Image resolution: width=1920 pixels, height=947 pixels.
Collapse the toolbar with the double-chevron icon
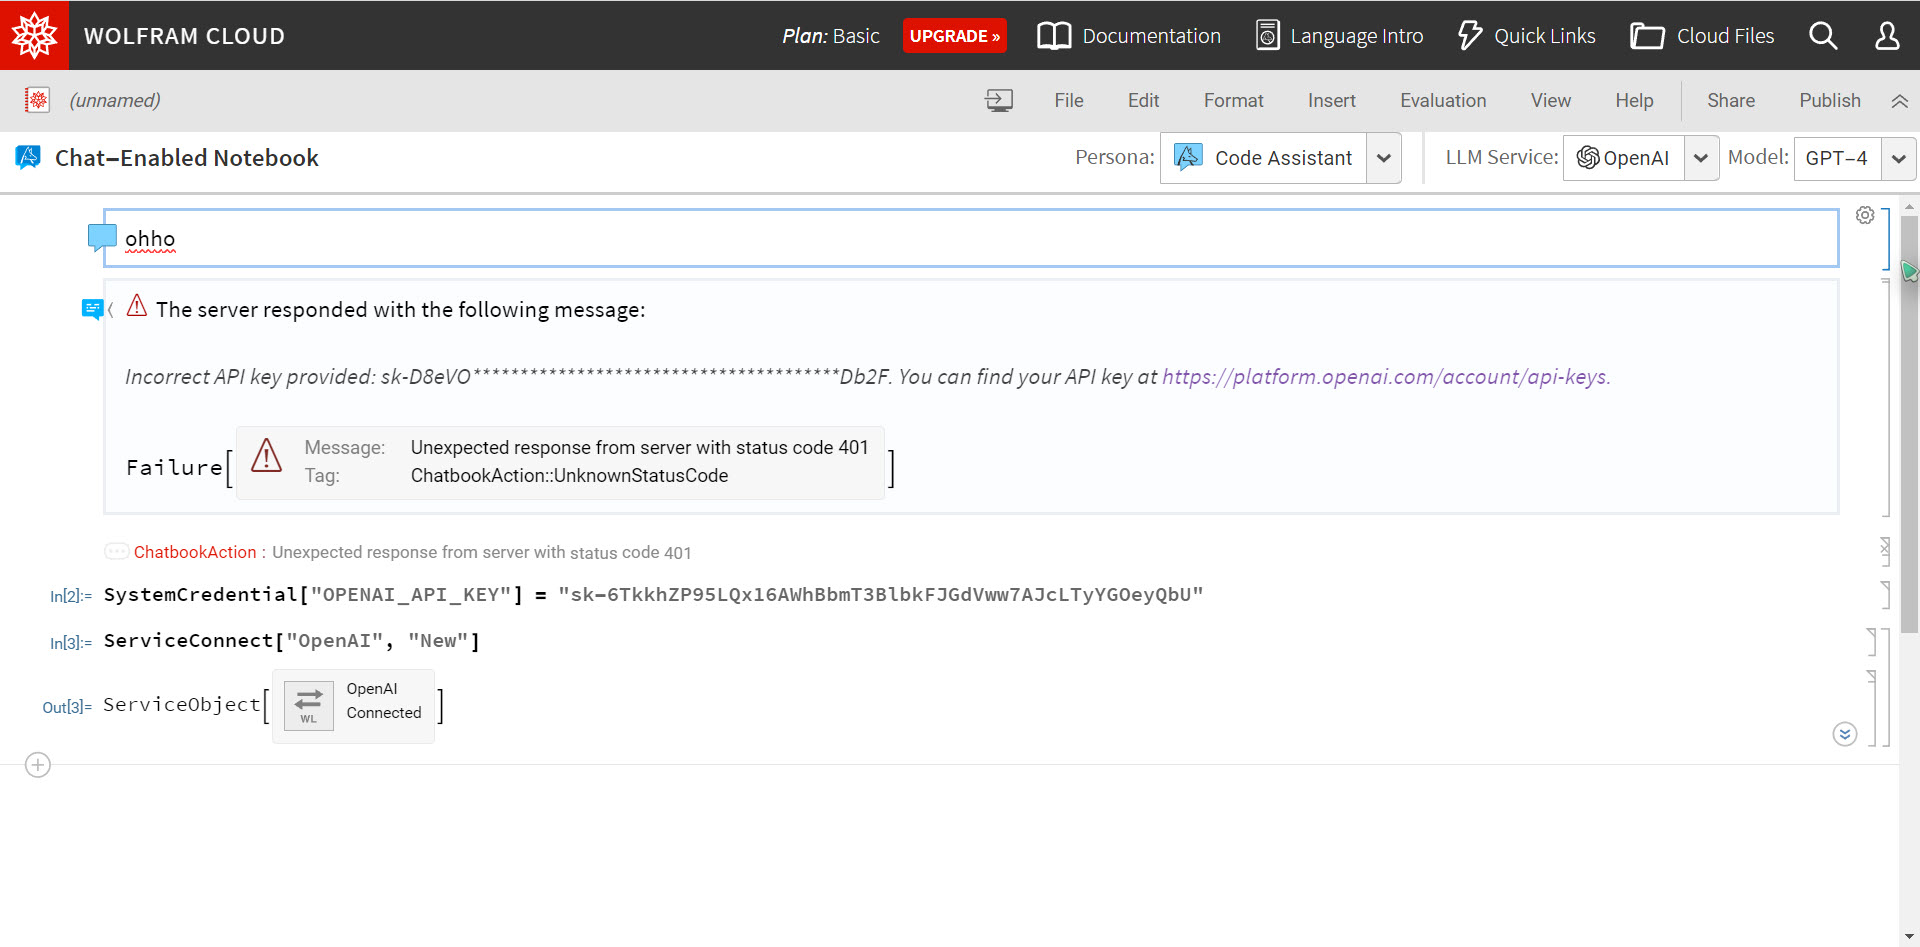(x=1900, y=101)
